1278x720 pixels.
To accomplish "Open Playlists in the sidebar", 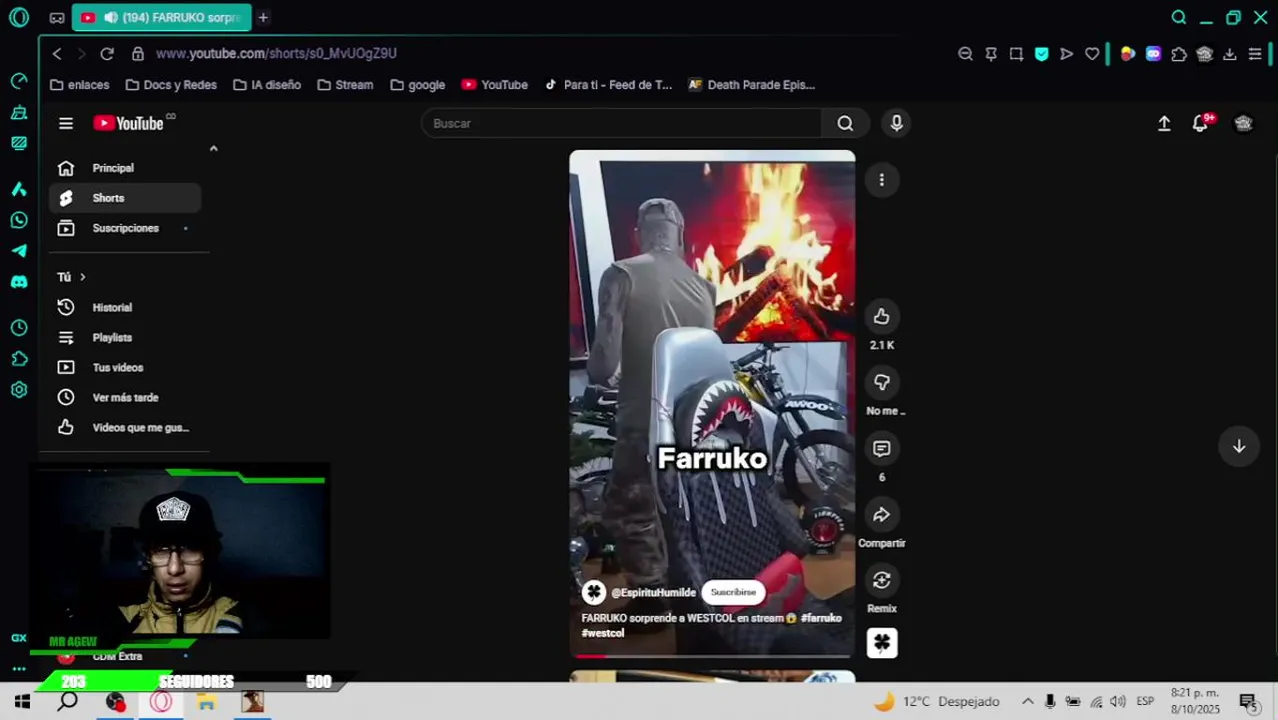I will [x=125, y=337].
